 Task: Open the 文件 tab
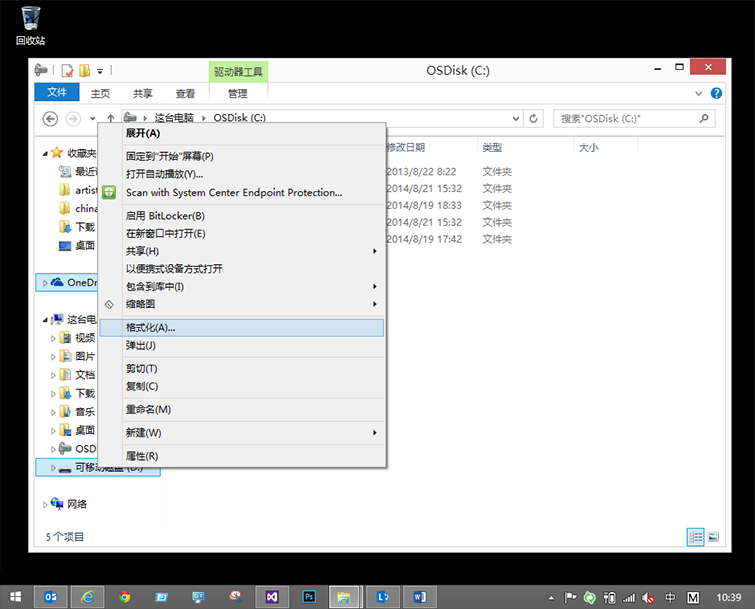coord(57,92)
